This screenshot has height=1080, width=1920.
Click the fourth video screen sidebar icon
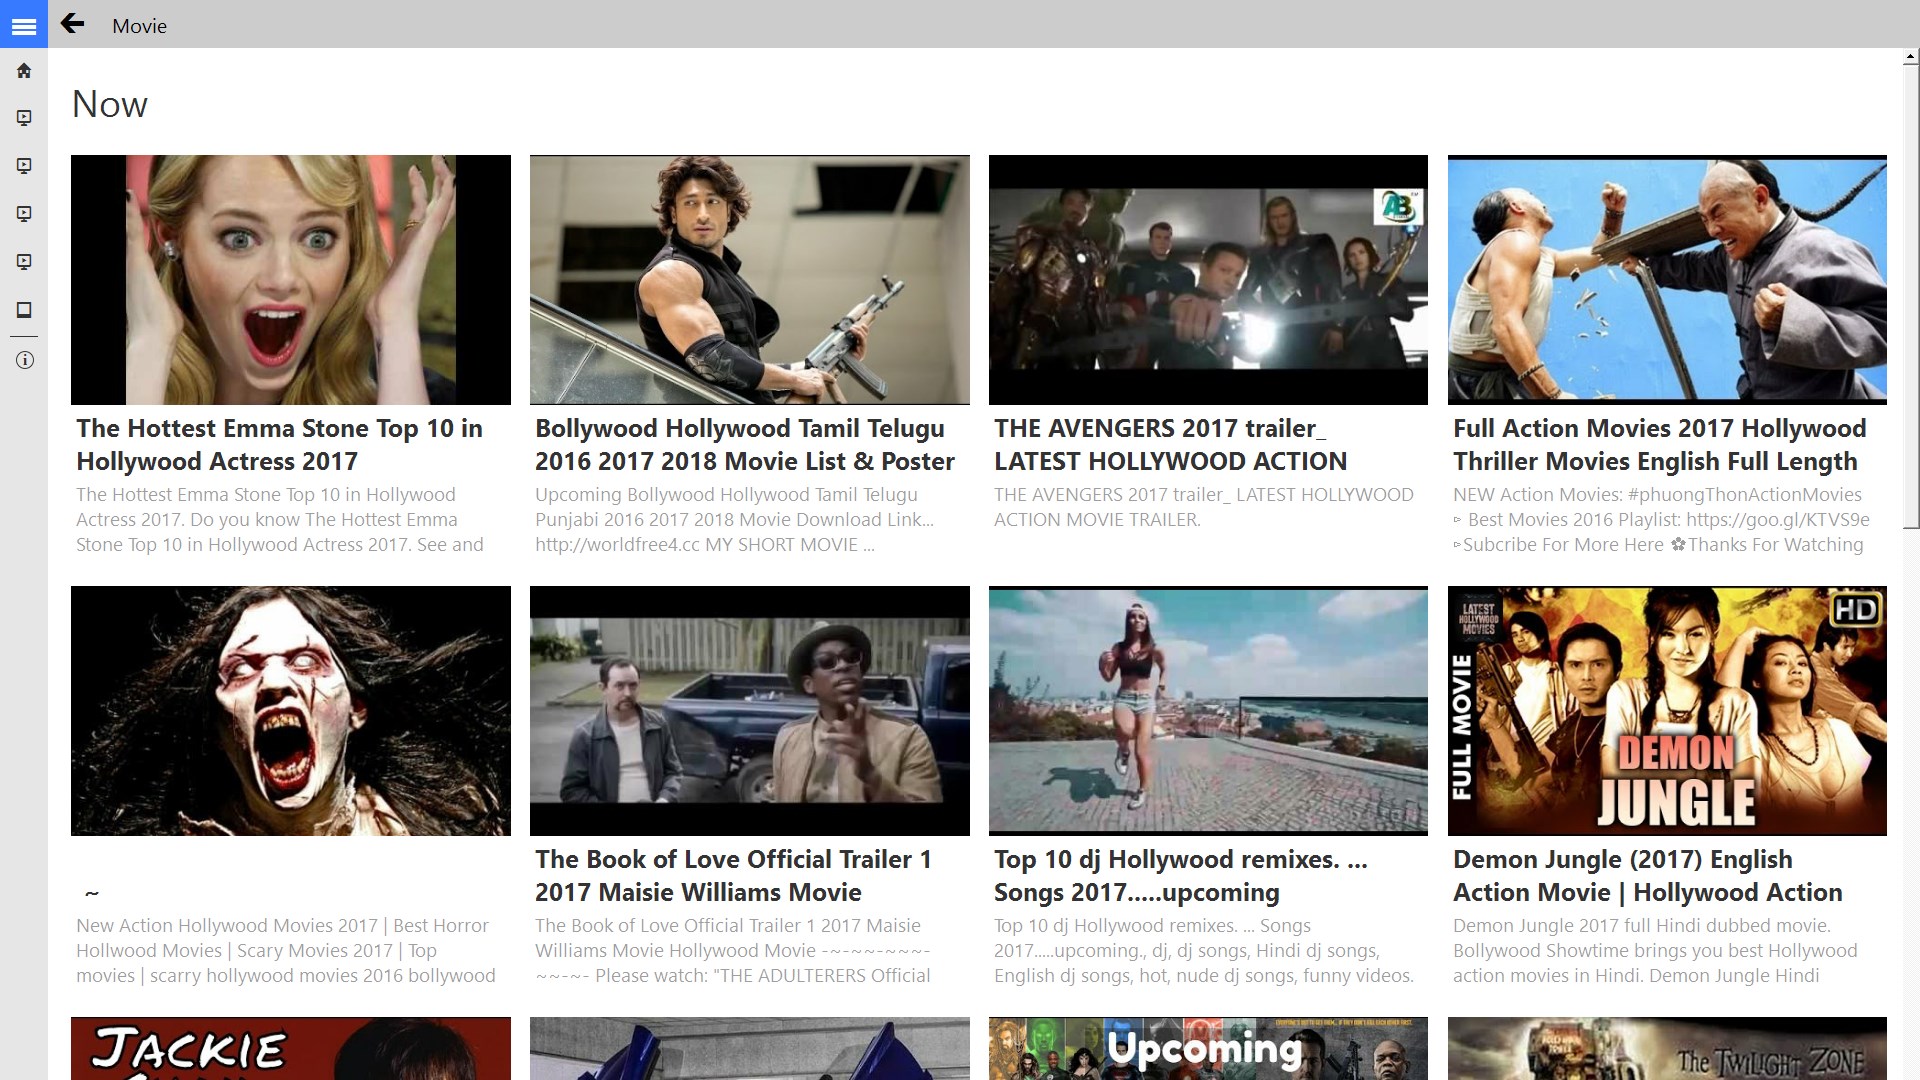pos(24,262)
